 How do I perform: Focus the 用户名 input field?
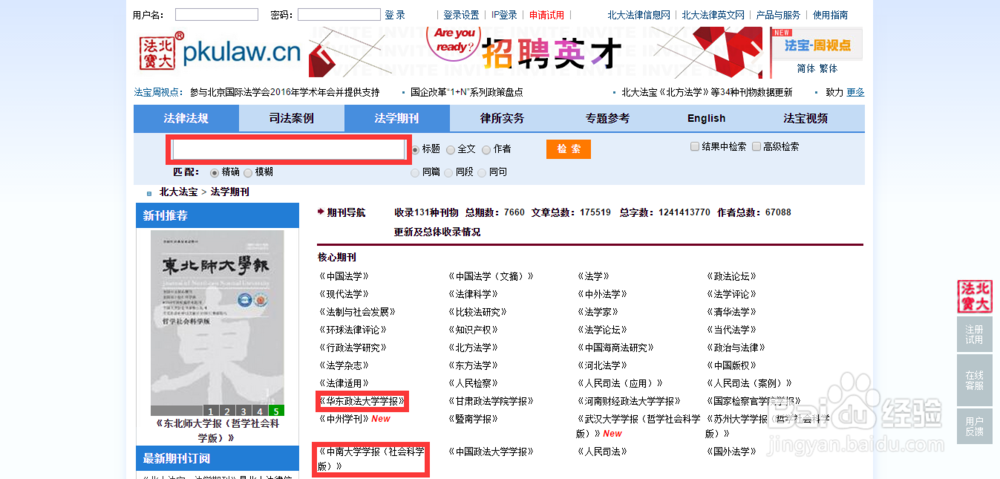tap(217, 15)
